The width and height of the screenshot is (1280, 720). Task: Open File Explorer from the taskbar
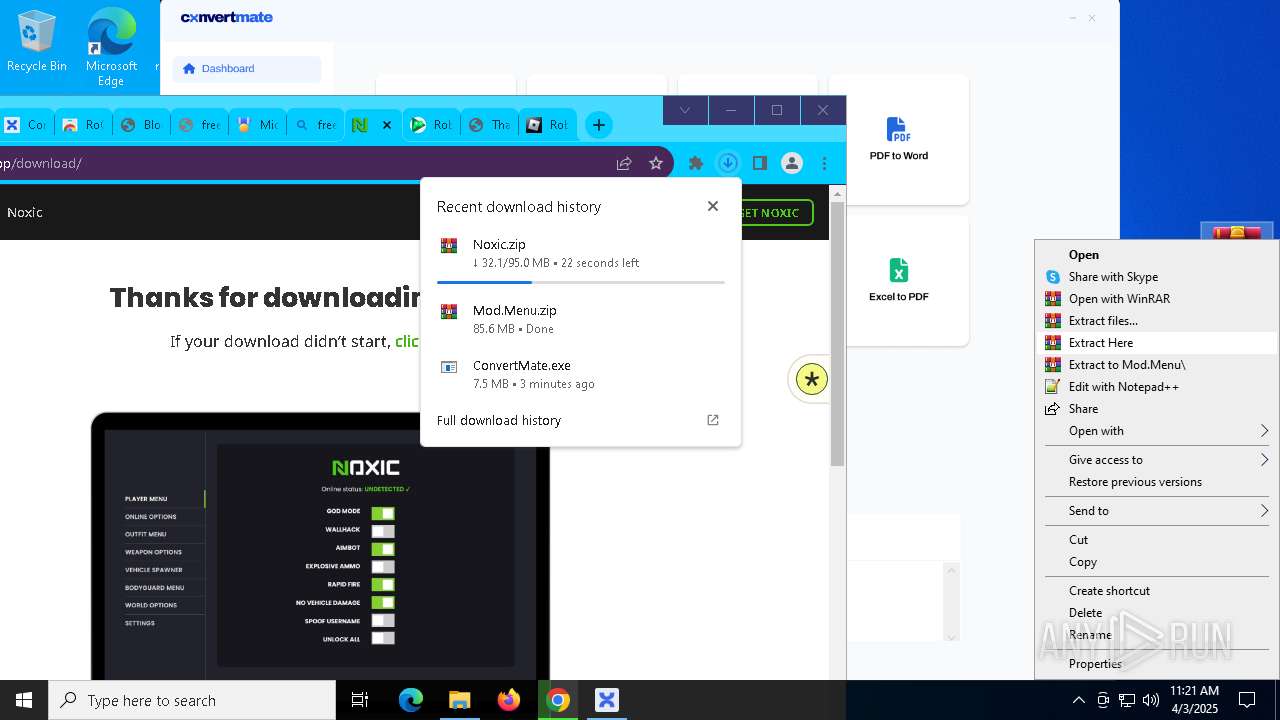click(x=459, y=700)
